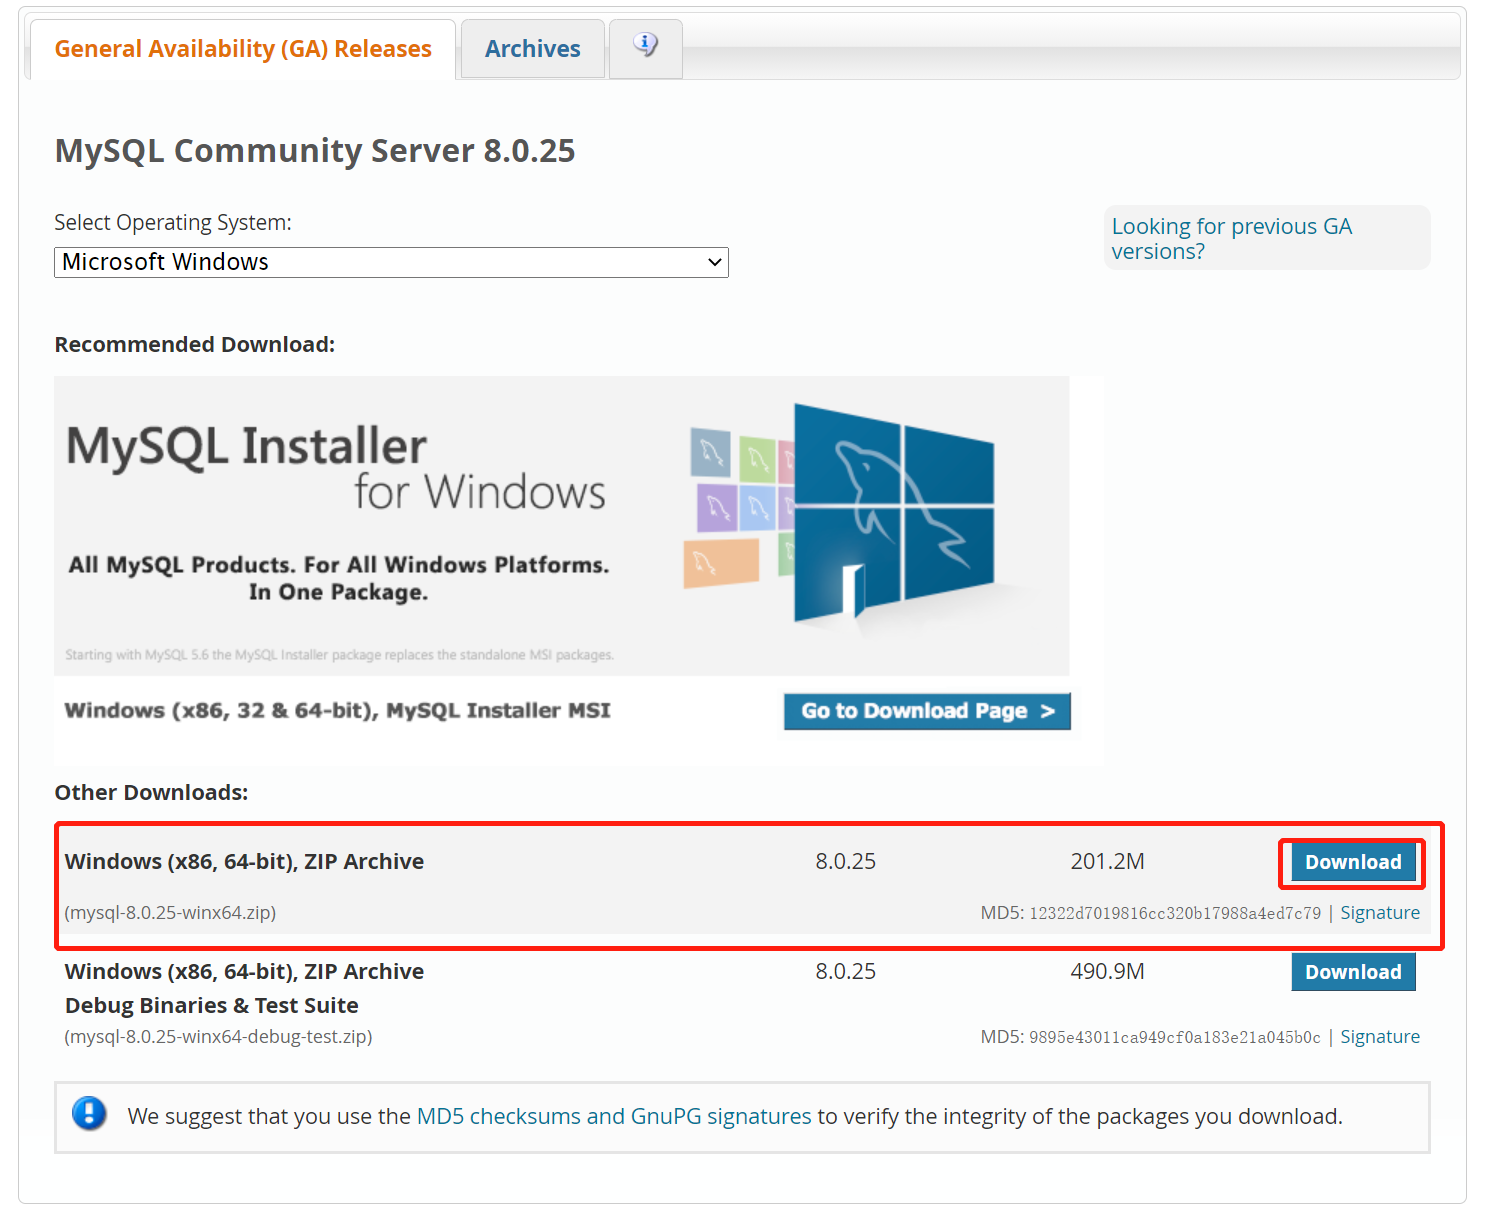The width and height of the screenshot is (1487, 1218).
Task: Download the 201.2M ZIP Archive
Action: tap(1352, 862)
